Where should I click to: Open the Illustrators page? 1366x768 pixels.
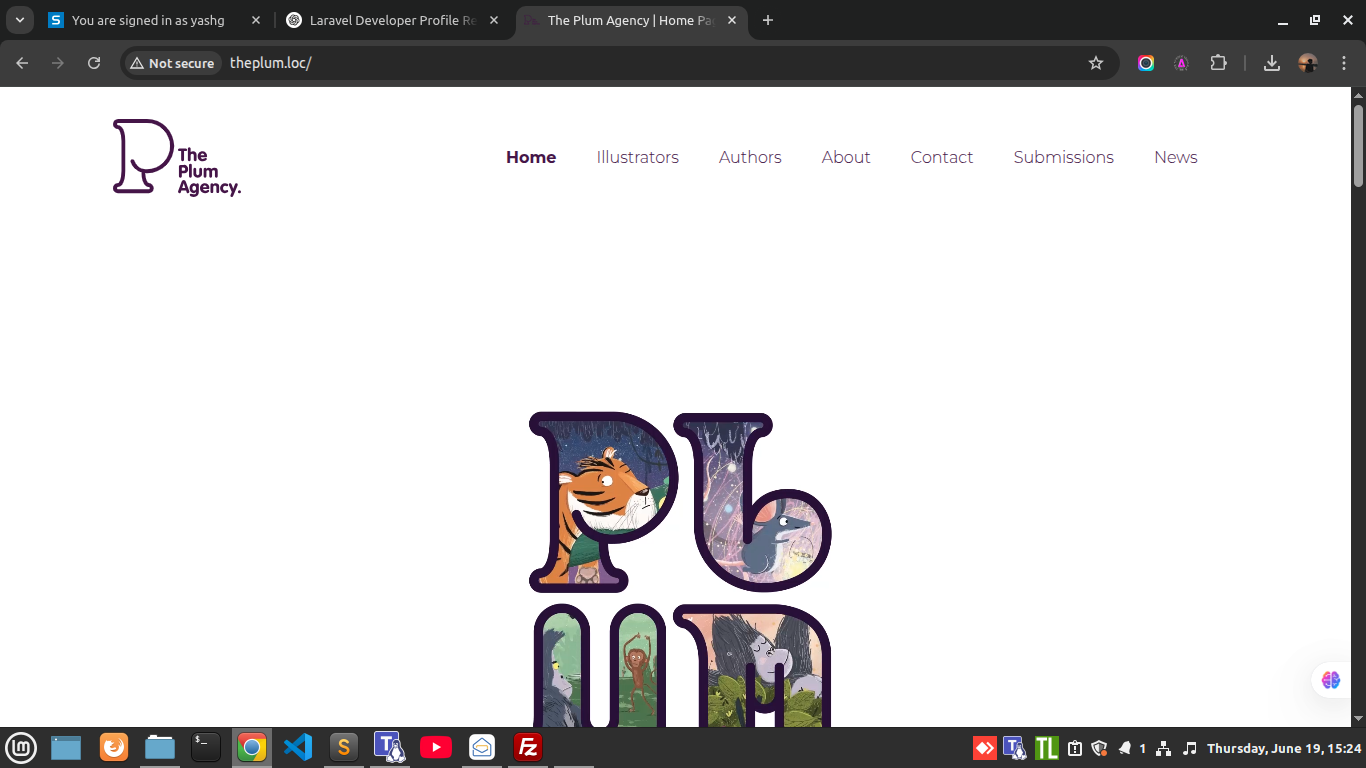click(x=637, y=157)
